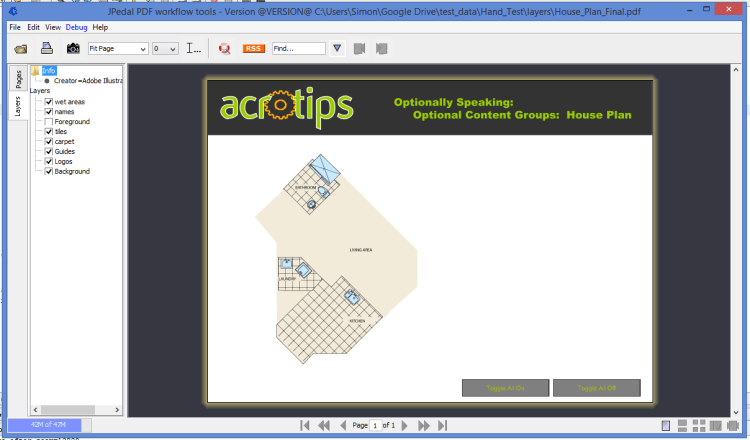This screenshot has height=440, width=750.
Task: Open the Debug menu
Action: (x=76, y=27)
